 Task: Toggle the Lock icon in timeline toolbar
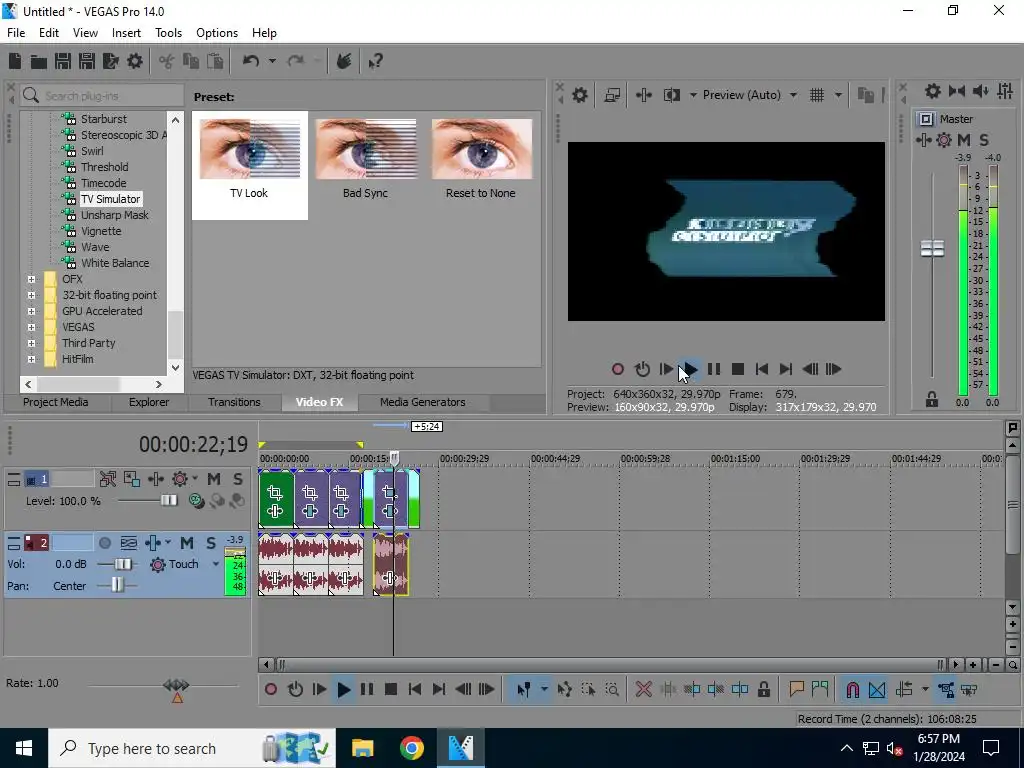764,690
